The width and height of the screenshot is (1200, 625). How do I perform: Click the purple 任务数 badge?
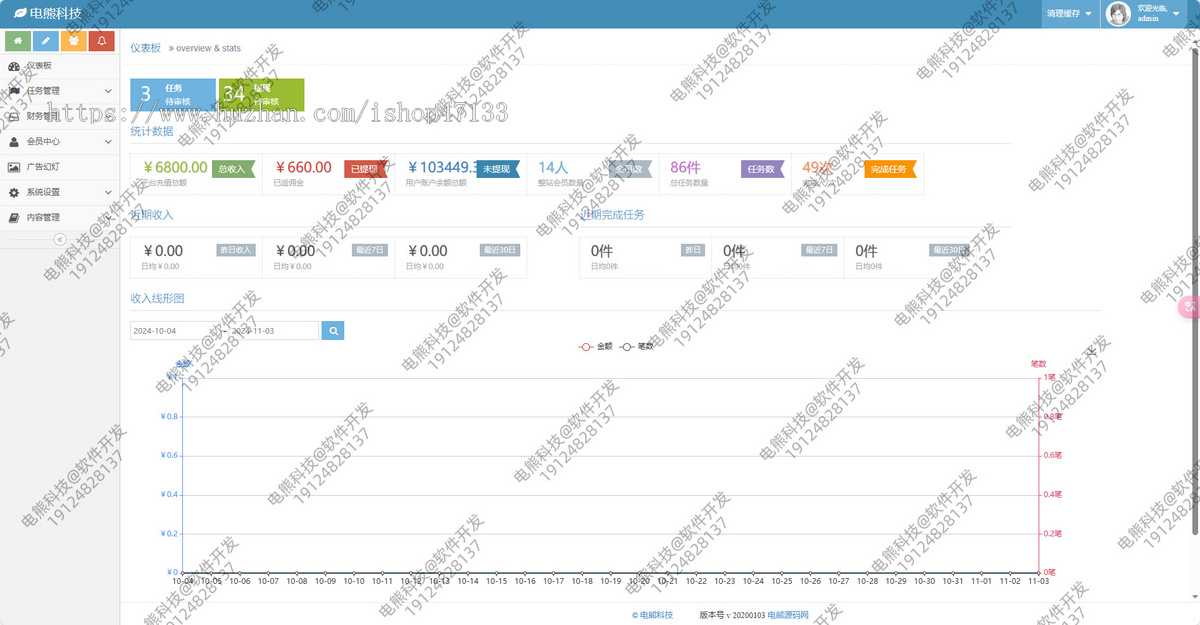click(x=764, y=169)
